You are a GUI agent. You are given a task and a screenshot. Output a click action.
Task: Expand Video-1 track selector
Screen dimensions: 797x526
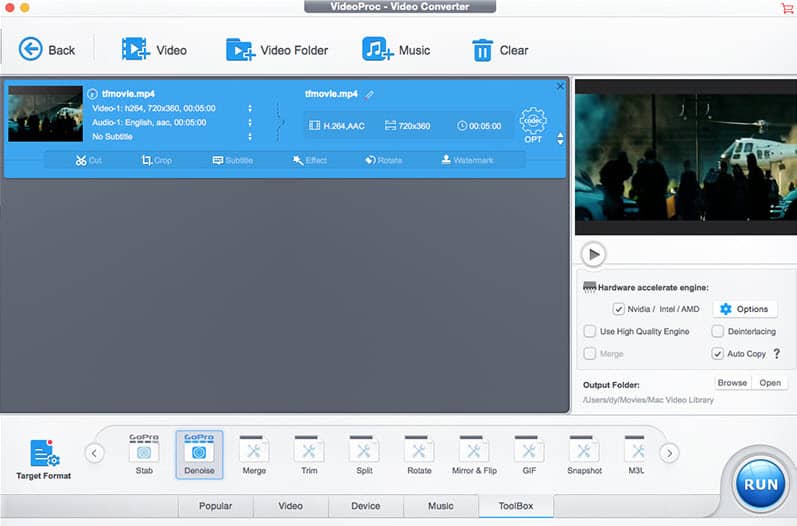[x=250, y=108]
